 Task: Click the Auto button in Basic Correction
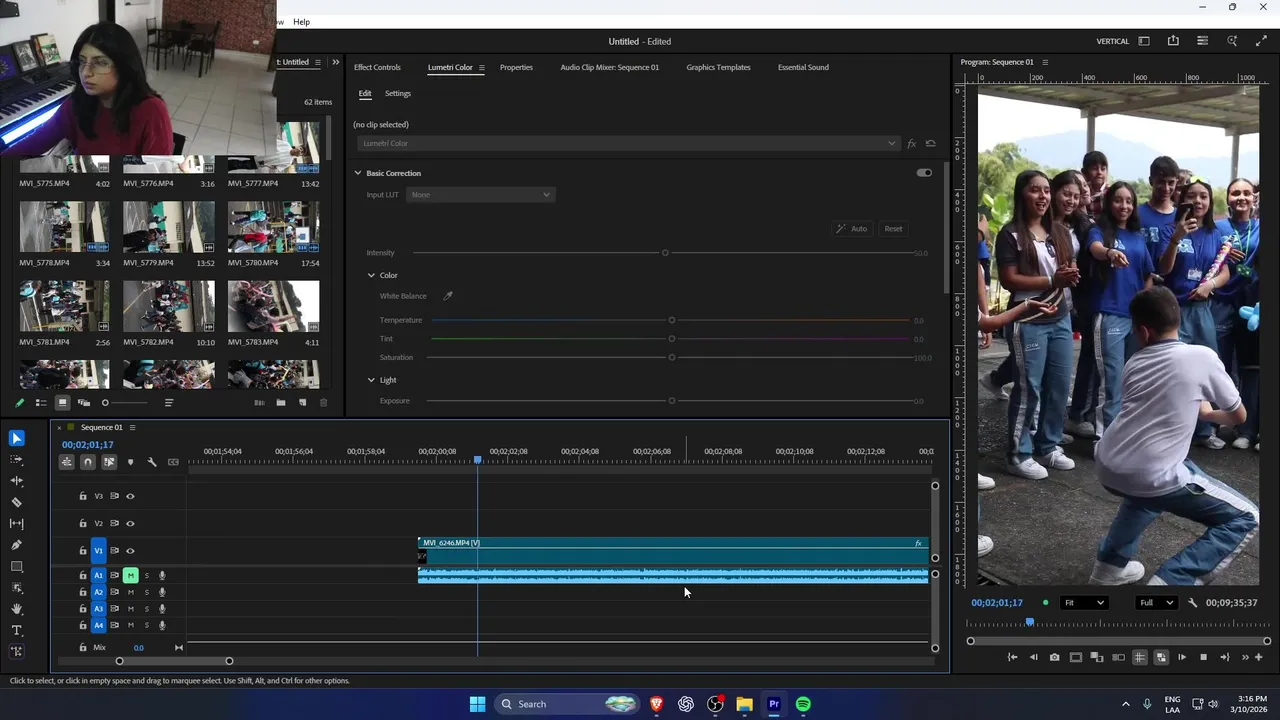(x=852, y=229)
